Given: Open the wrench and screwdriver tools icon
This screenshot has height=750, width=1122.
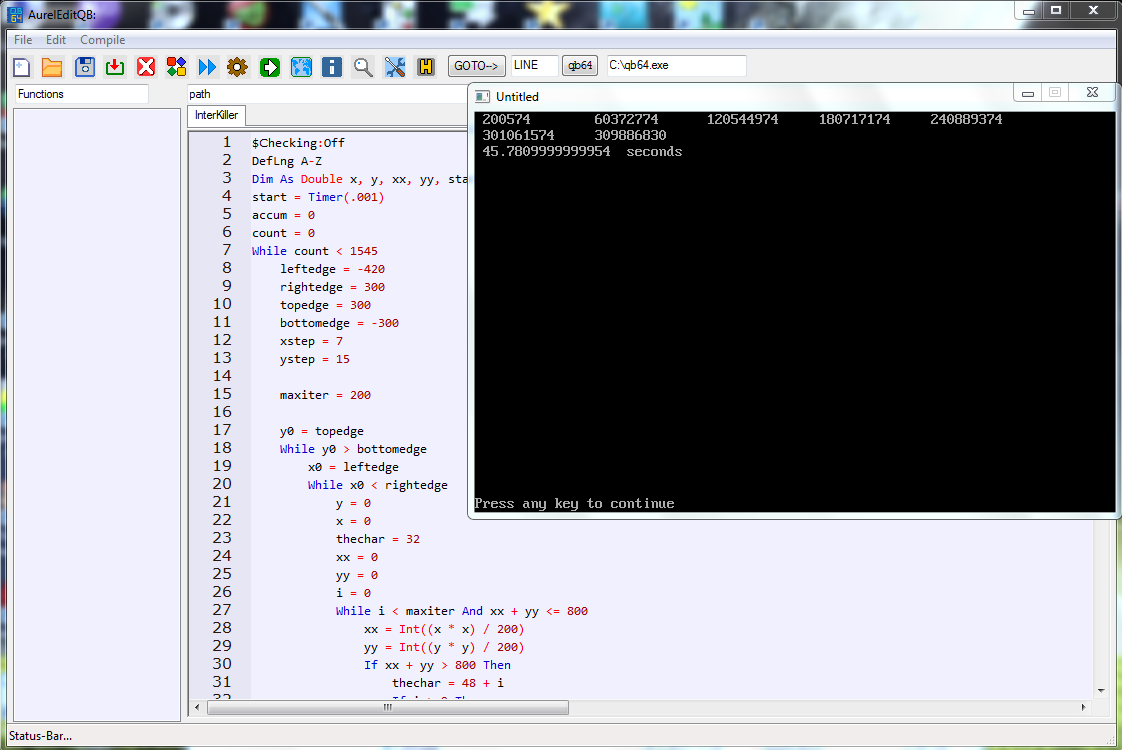Looking at the screenshot, I should click(395, 67).
